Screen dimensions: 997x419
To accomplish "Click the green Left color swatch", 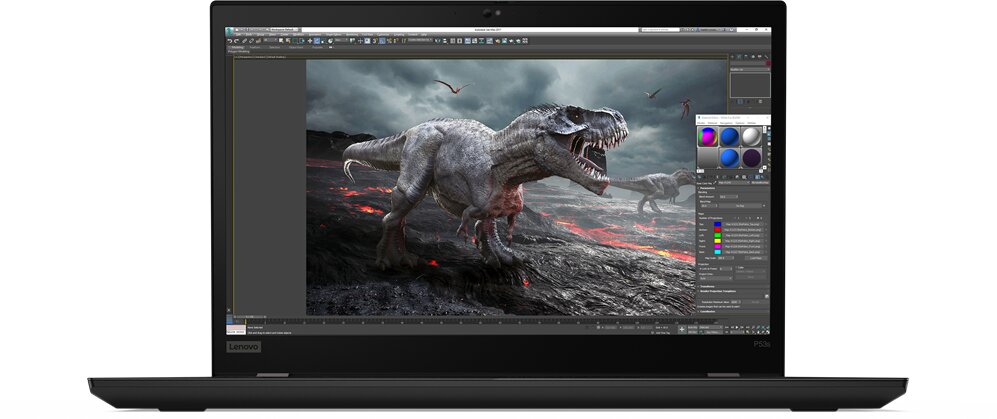I will [x=718, y=235].
